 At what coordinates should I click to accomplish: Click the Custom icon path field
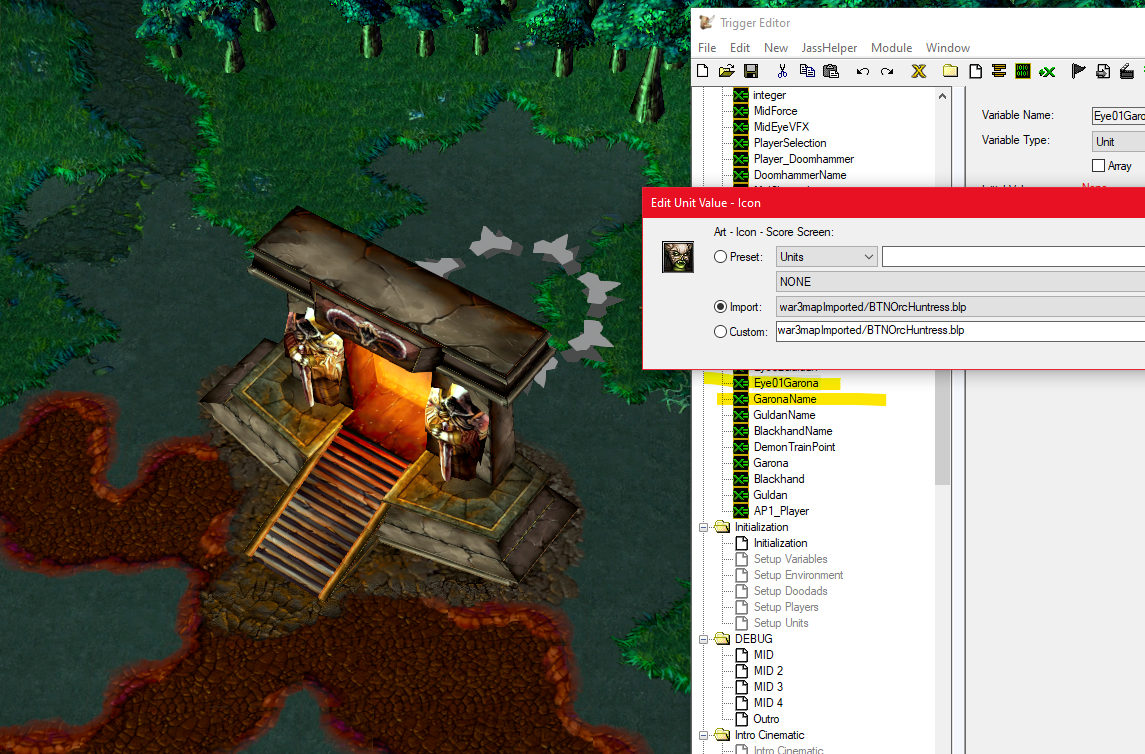click(x=960, y=331)
